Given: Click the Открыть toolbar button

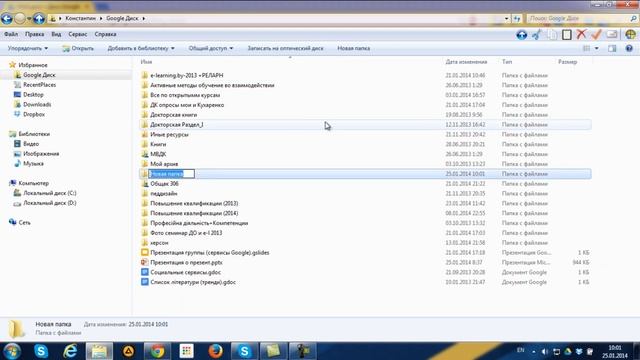Looking at the screenshot, I should (78, 48).
